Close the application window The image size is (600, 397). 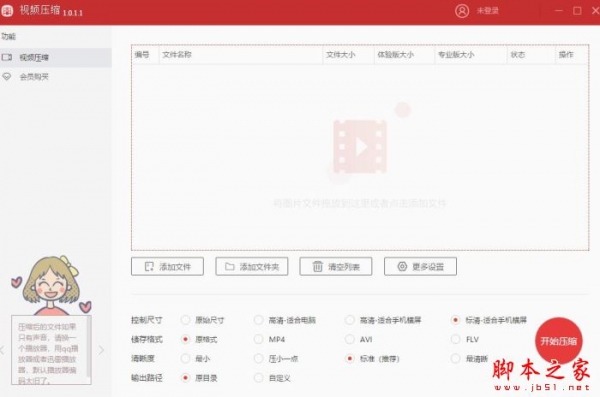tap(596, 11)
